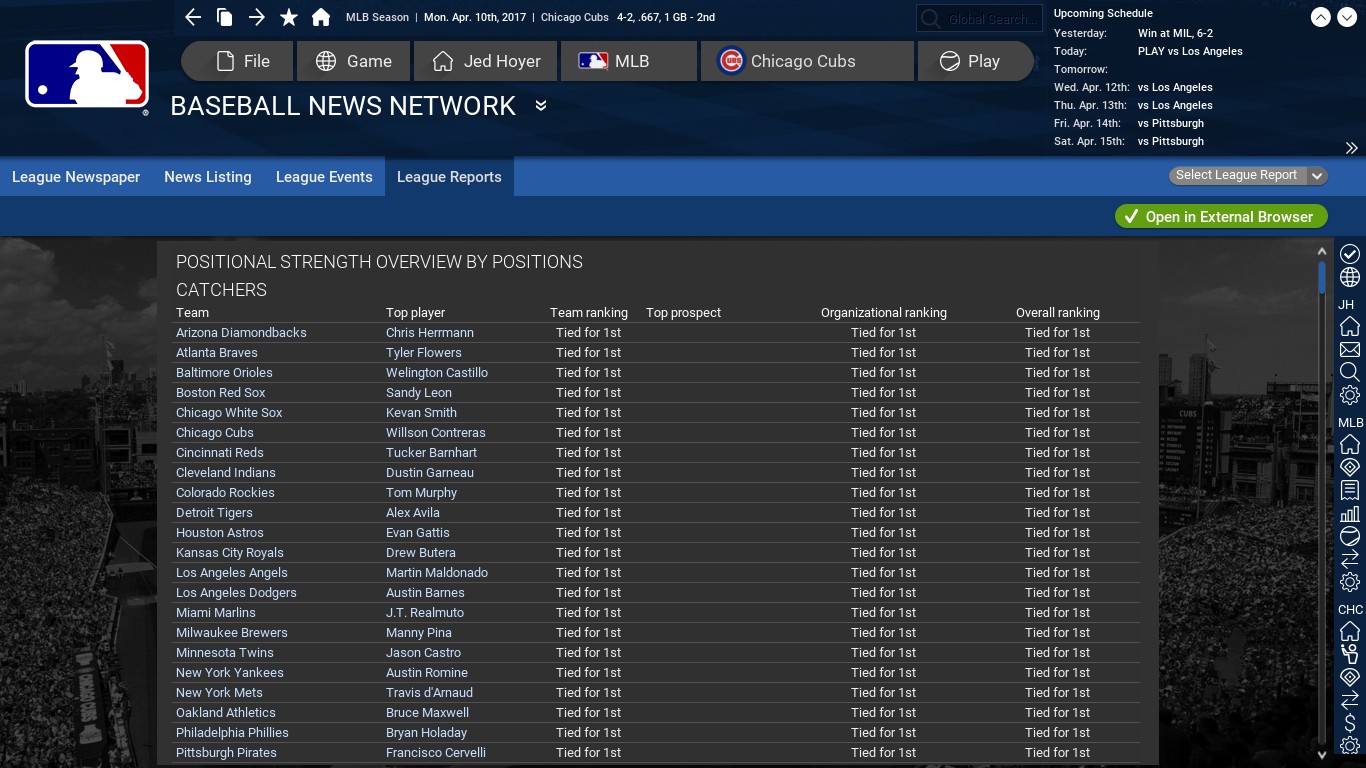
Task: Expand the Baseball News Network title chevron
Action: pyautogui.click(x=541, y=106)
